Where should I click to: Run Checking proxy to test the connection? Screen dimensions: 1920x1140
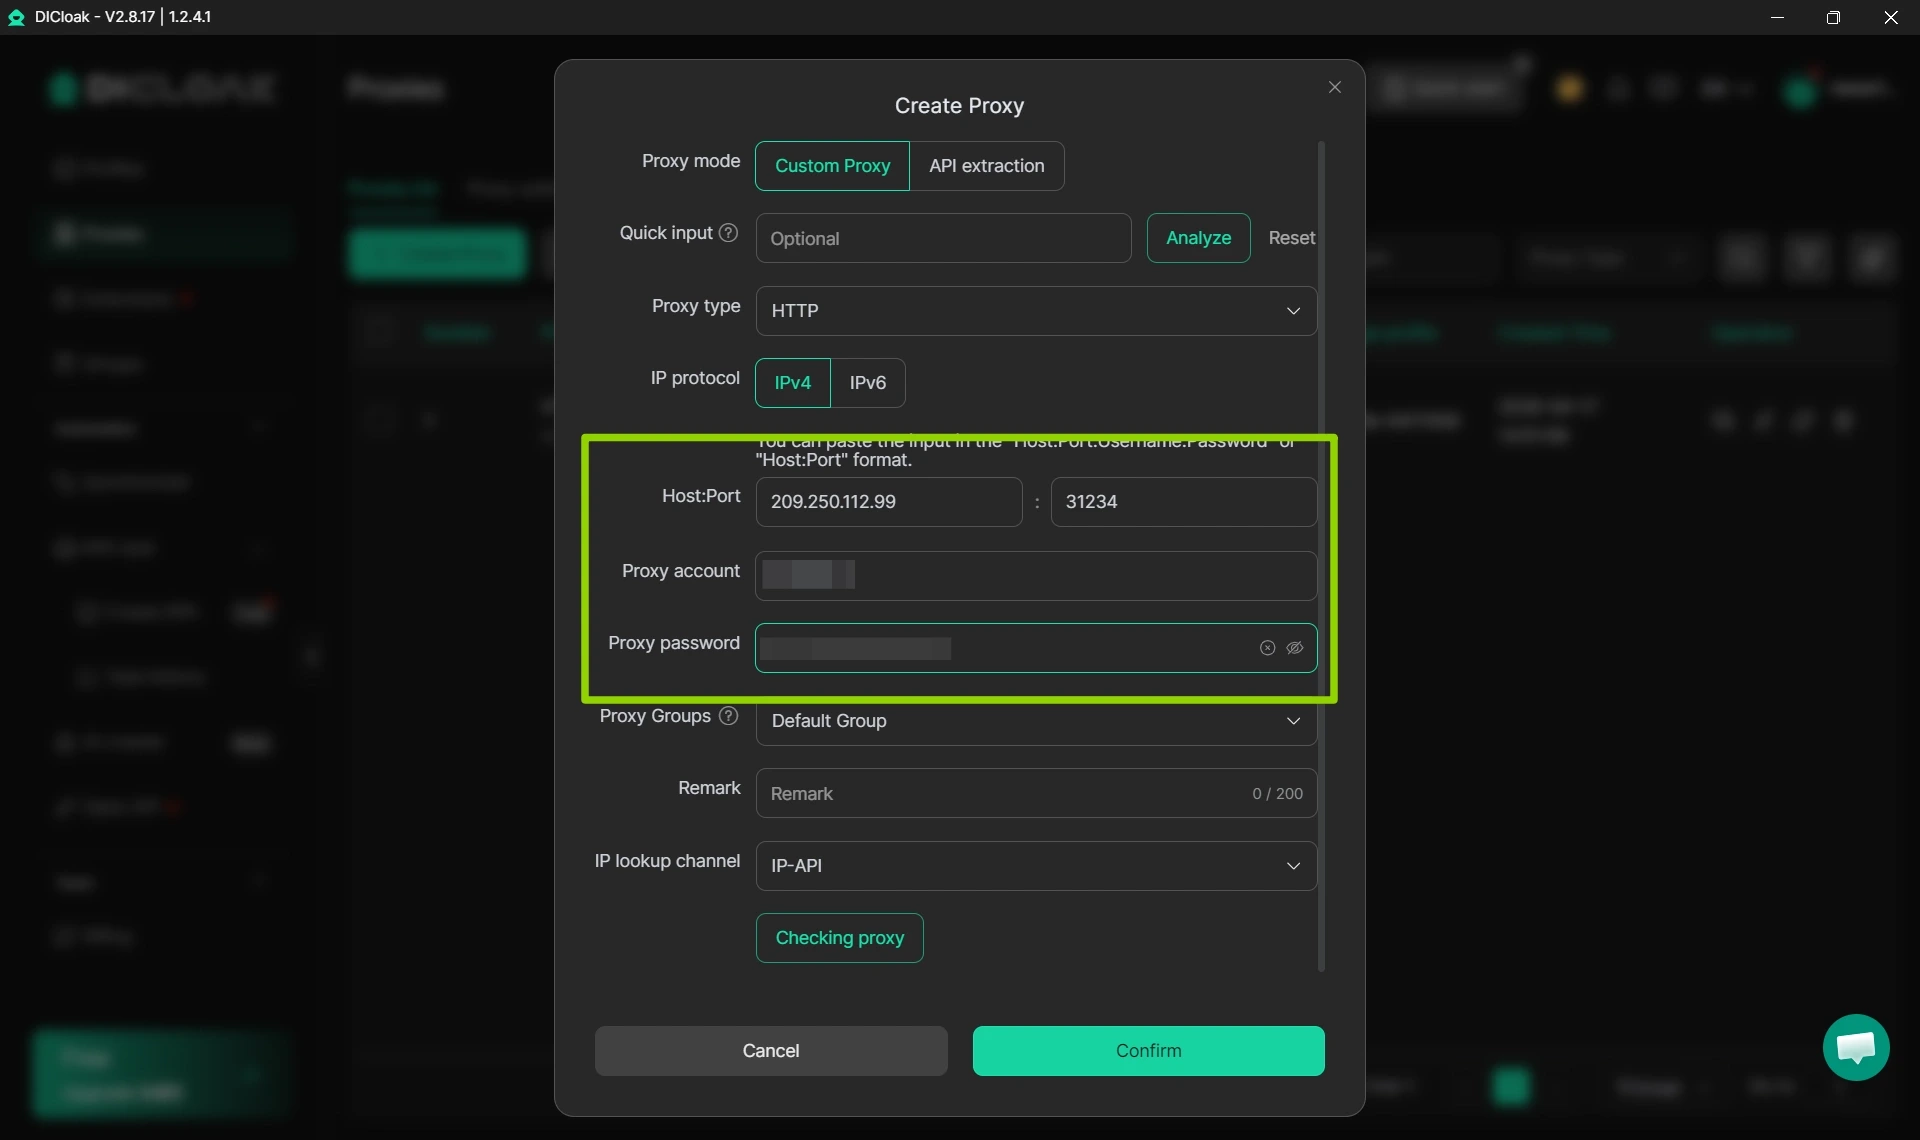pos(839,938)
